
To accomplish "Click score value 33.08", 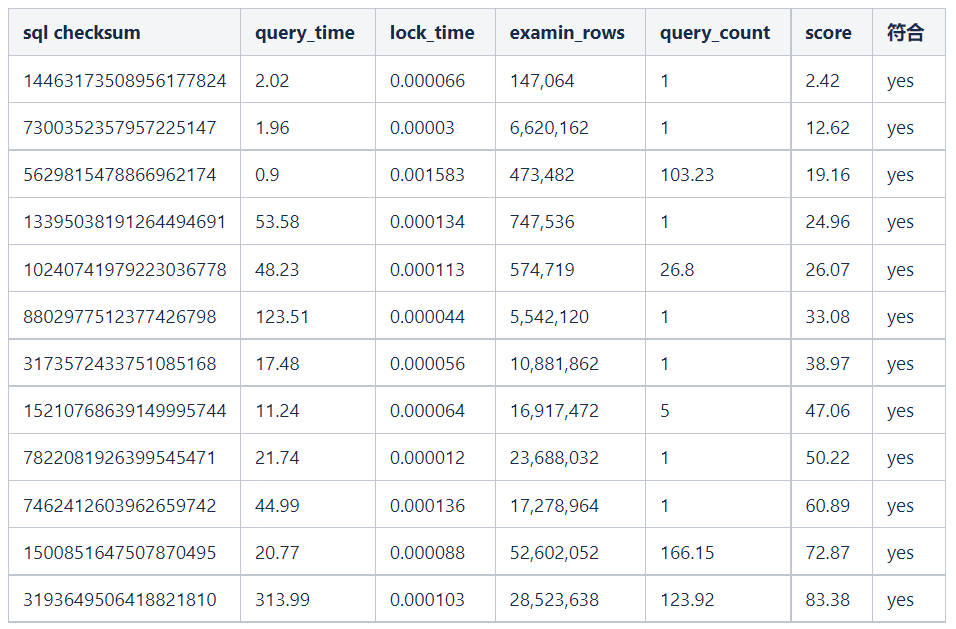I will coord(827,317).
